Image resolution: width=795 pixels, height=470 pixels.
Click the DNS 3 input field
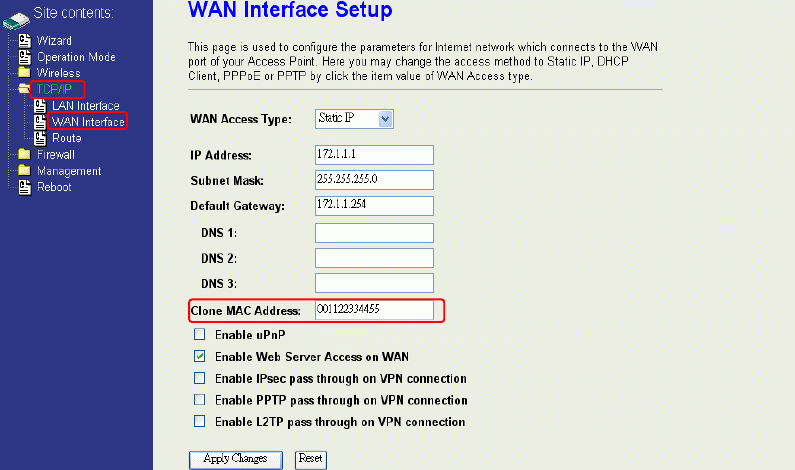[x=374, y=283]
